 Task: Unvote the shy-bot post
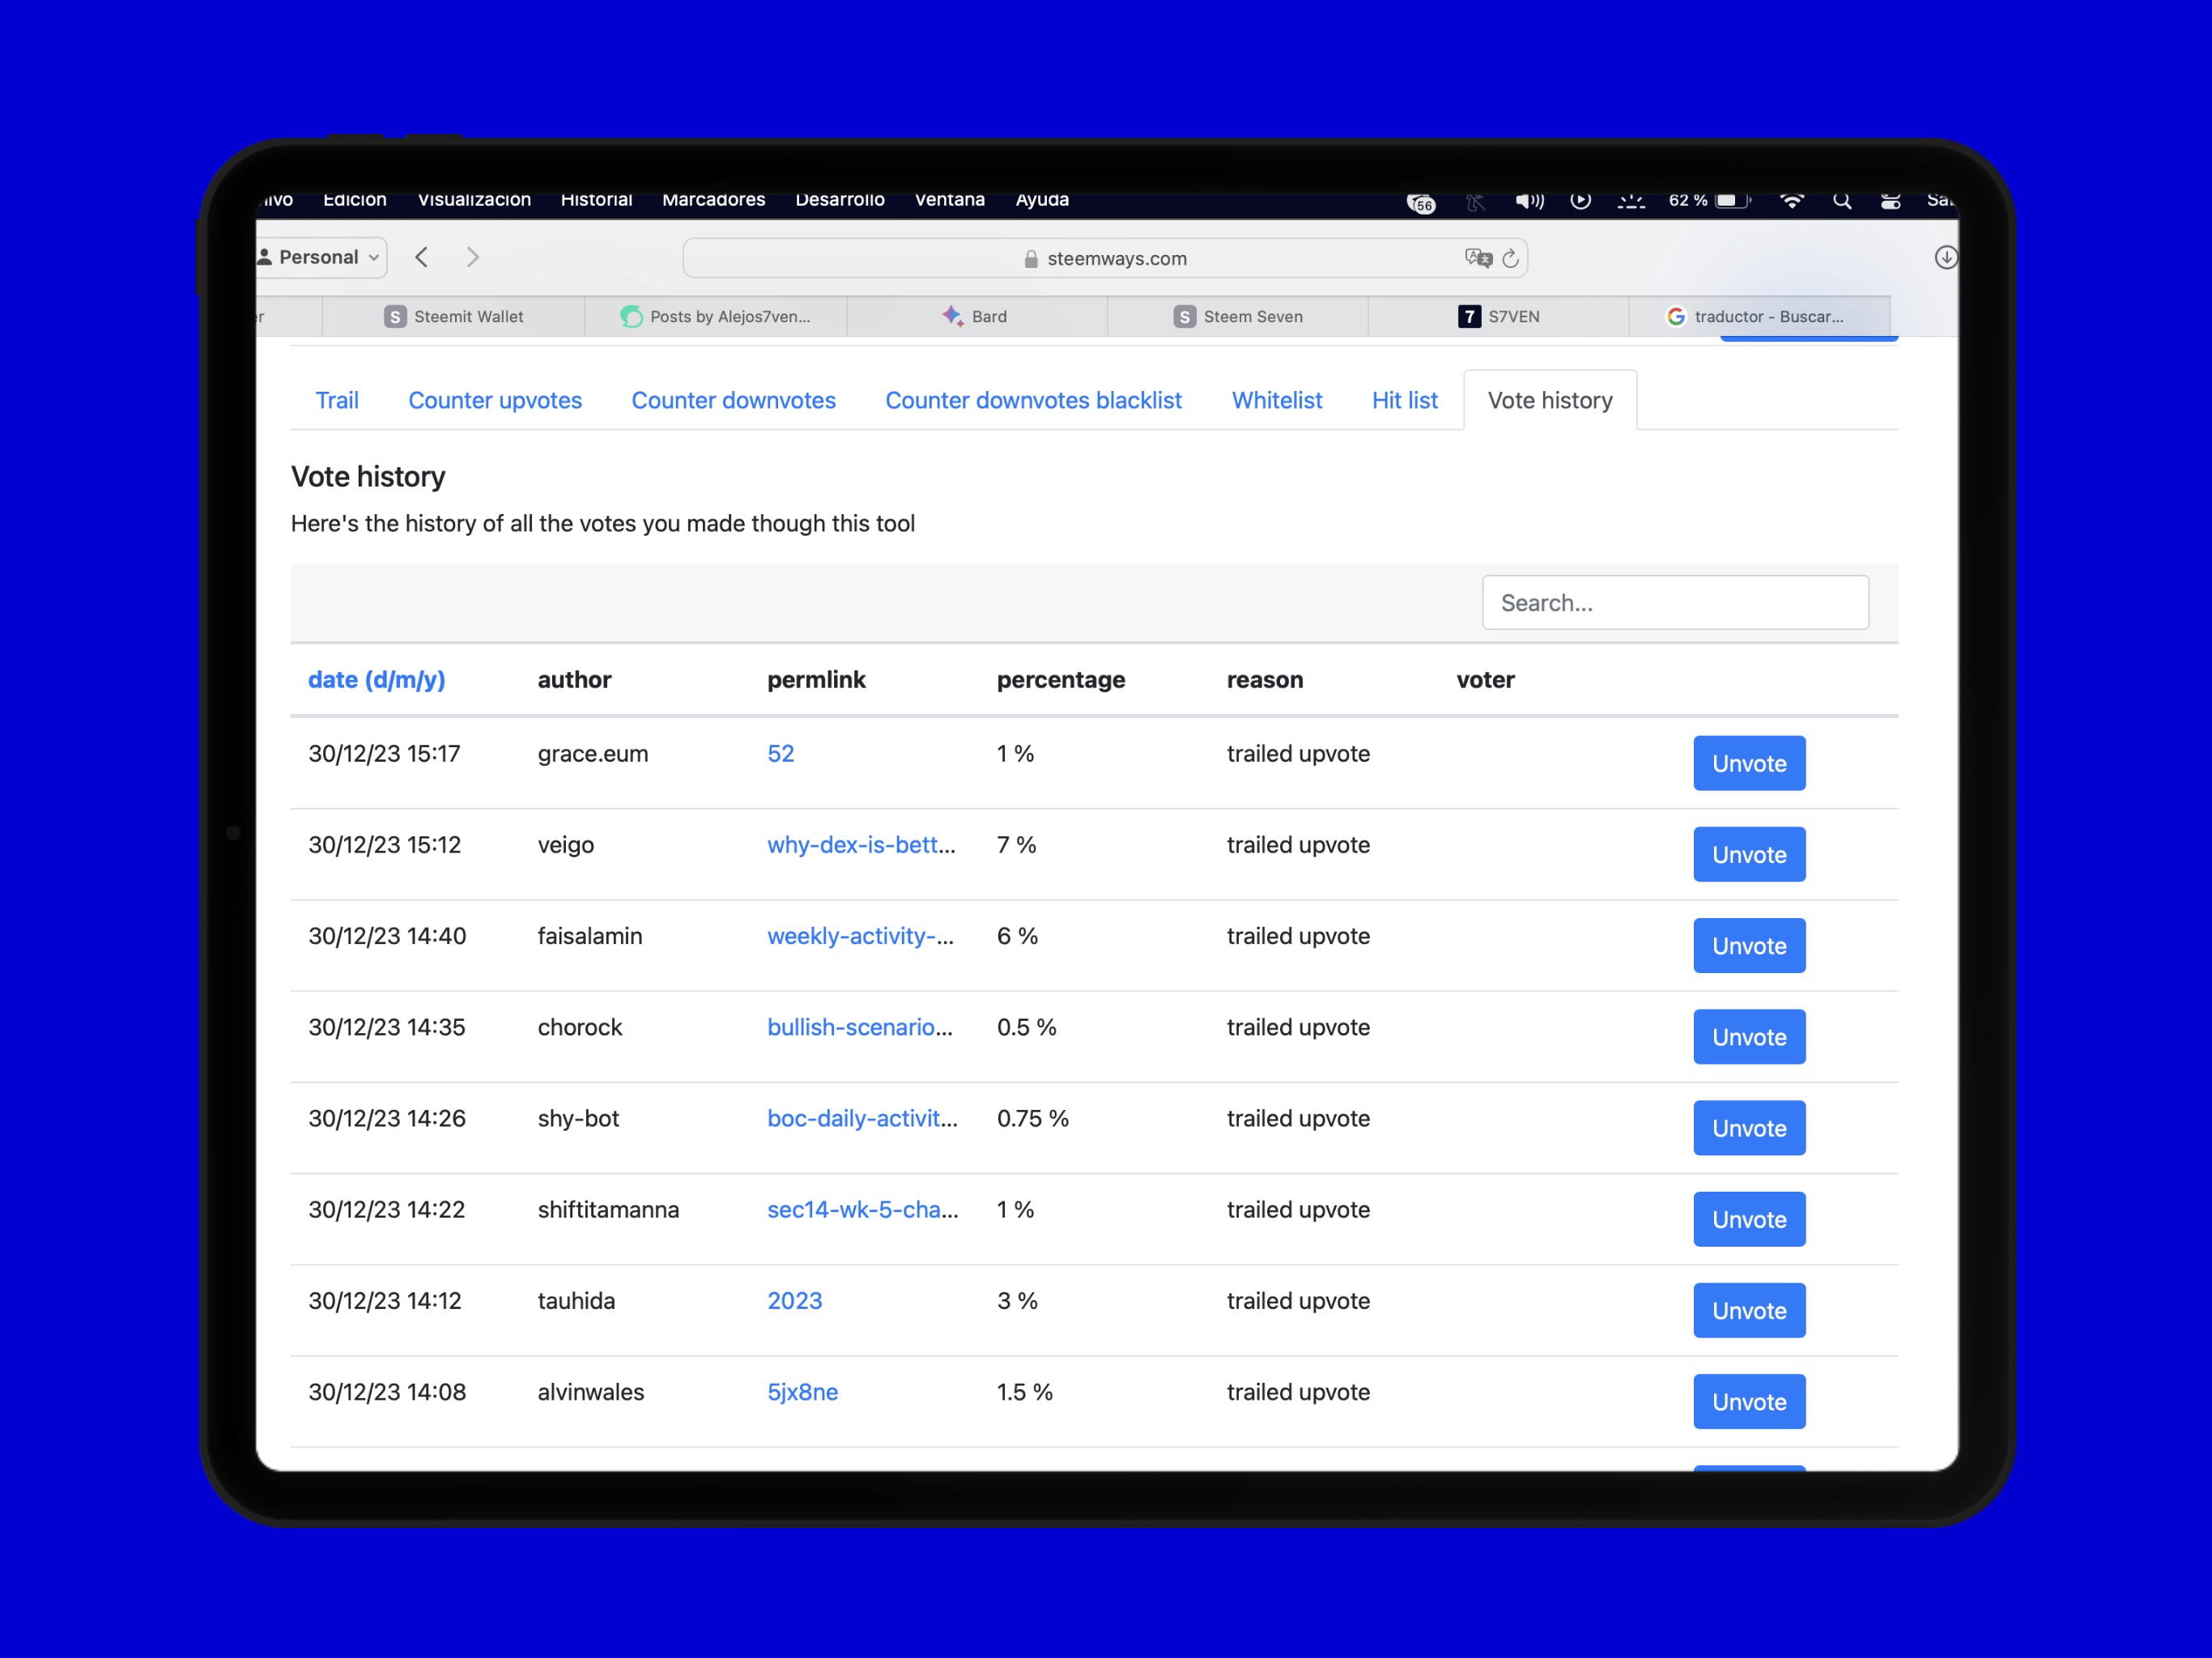tap(1749, 1128)
